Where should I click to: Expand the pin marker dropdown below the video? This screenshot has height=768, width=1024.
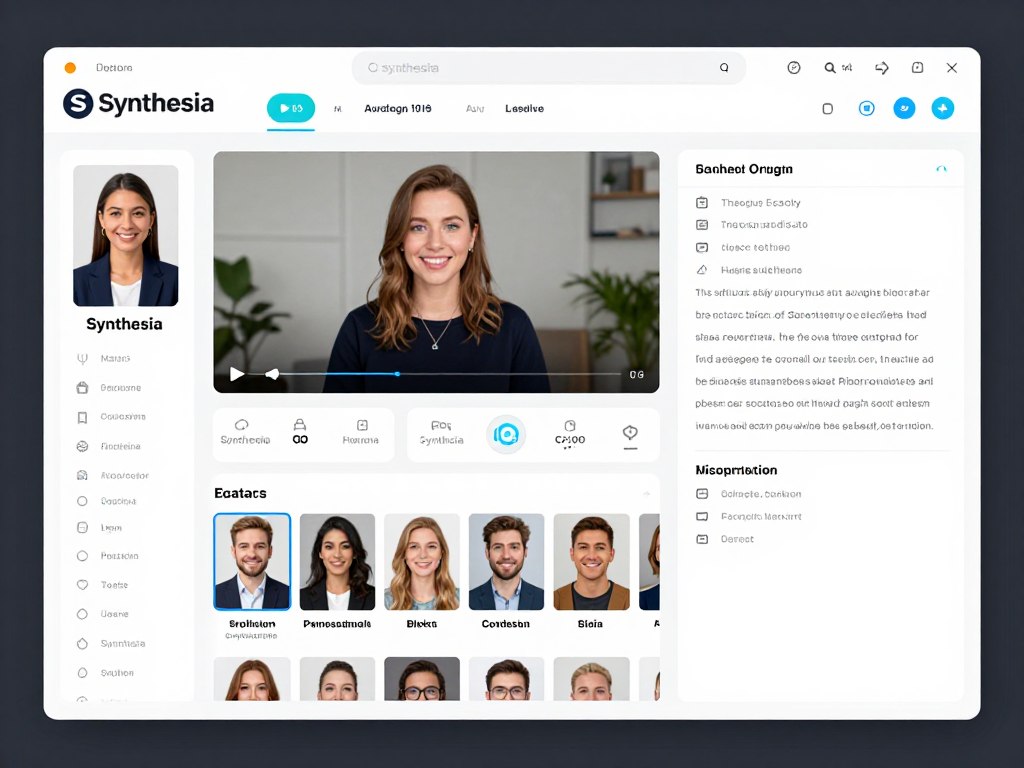(x=629, y=434)
